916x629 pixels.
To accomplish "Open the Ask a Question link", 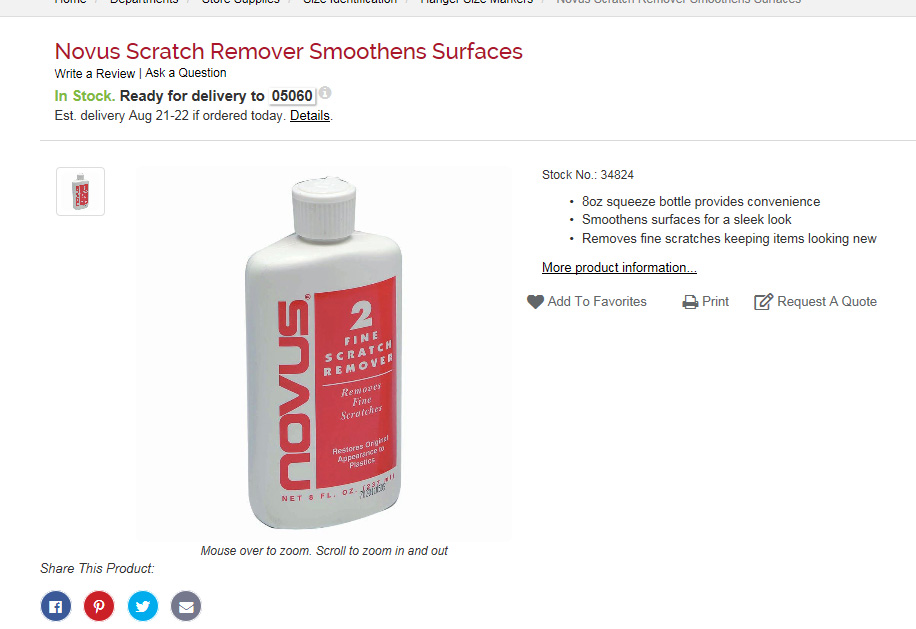I will coord(186,73).
